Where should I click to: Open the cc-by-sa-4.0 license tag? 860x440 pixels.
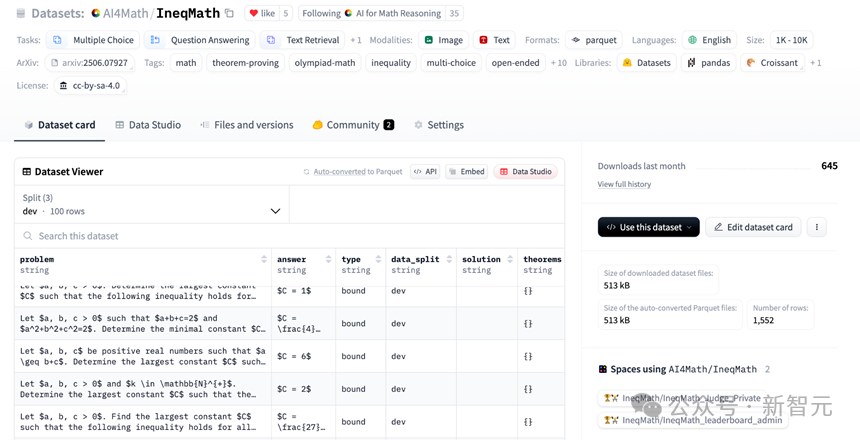tap(90, 86)
